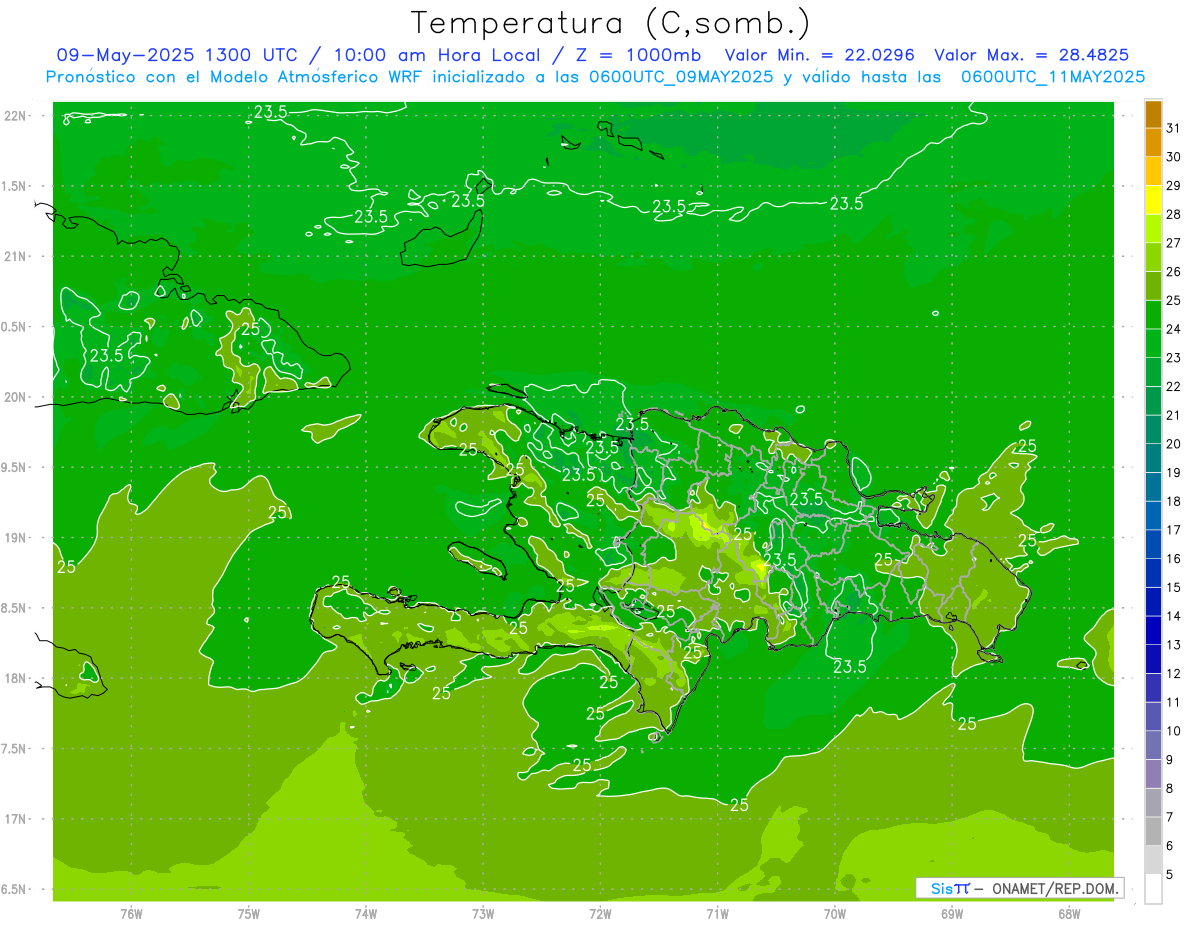The image size is (1200, 927).
Task: Click the SisTT ONAMET/REP.DOM. logo label
Action: point(1020,888)
